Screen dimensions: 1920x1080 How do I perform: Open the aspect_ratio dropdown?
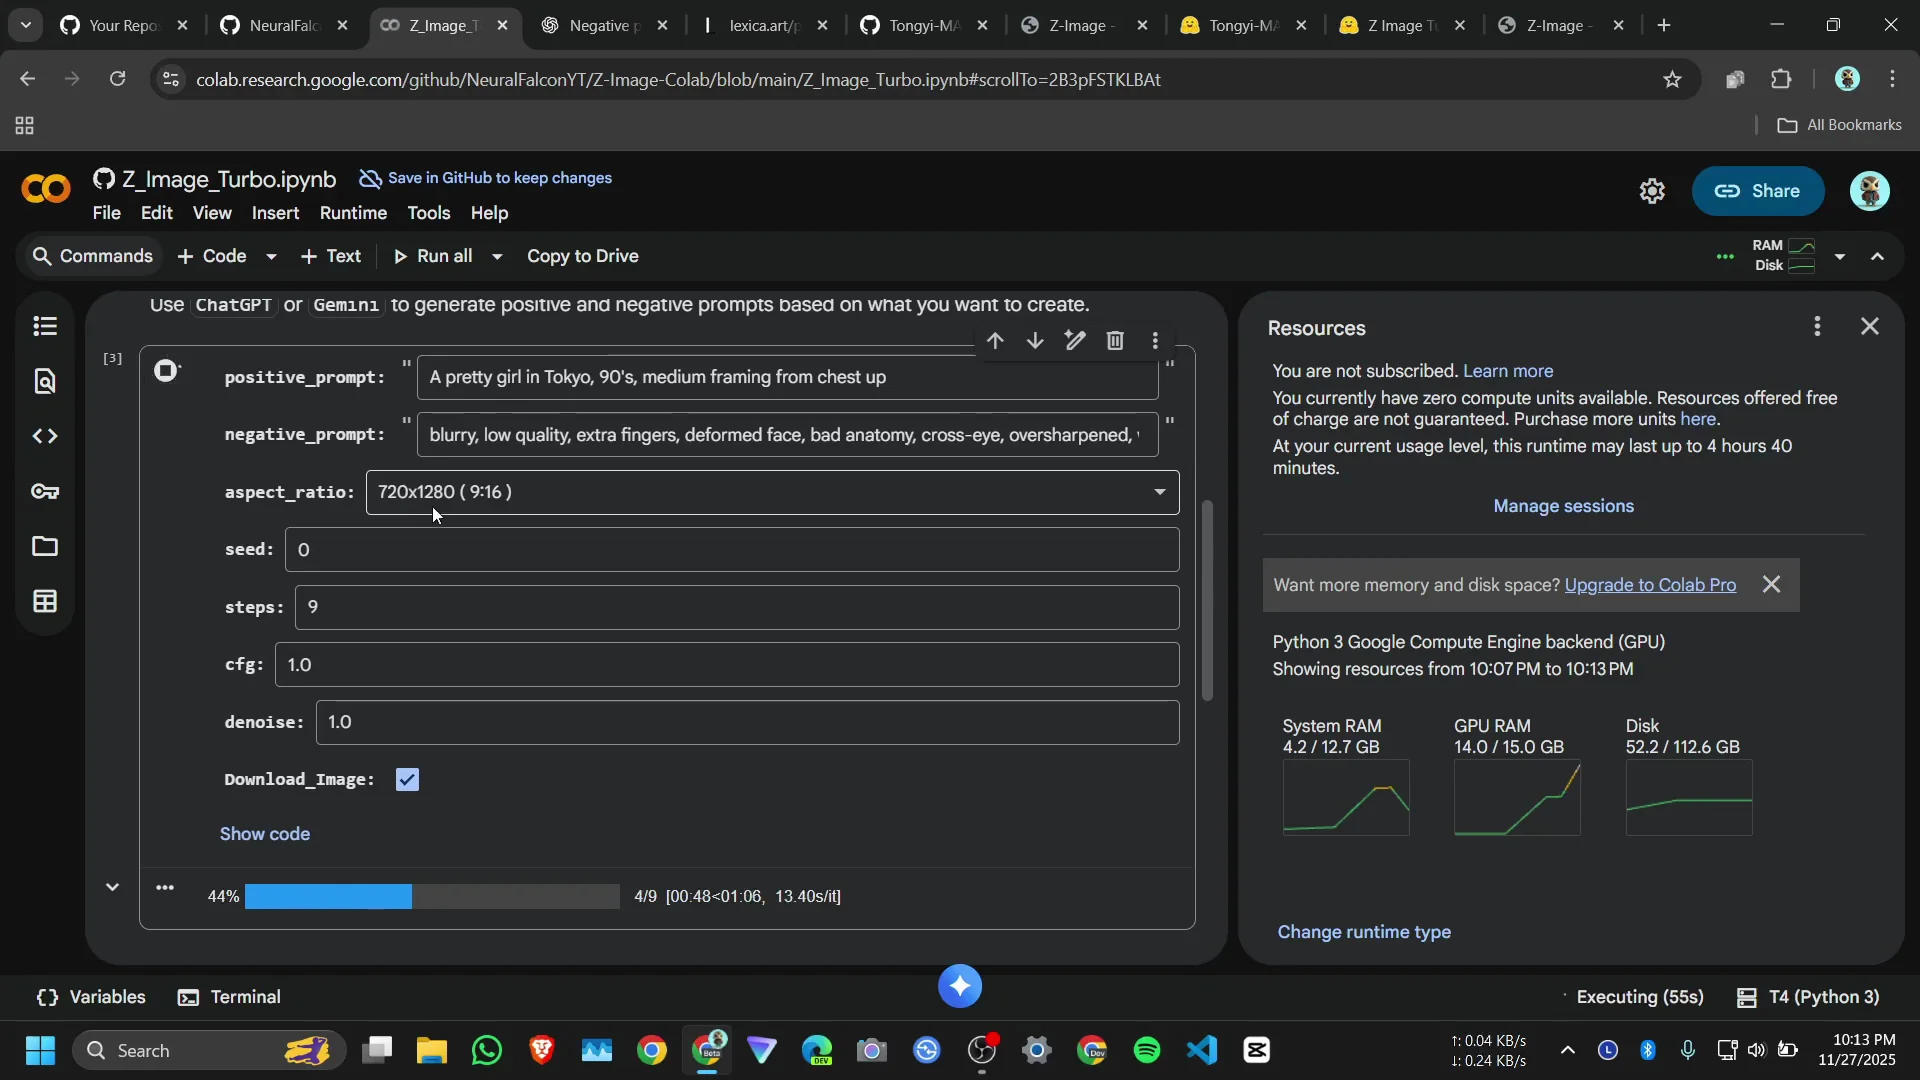point(1159,492)
